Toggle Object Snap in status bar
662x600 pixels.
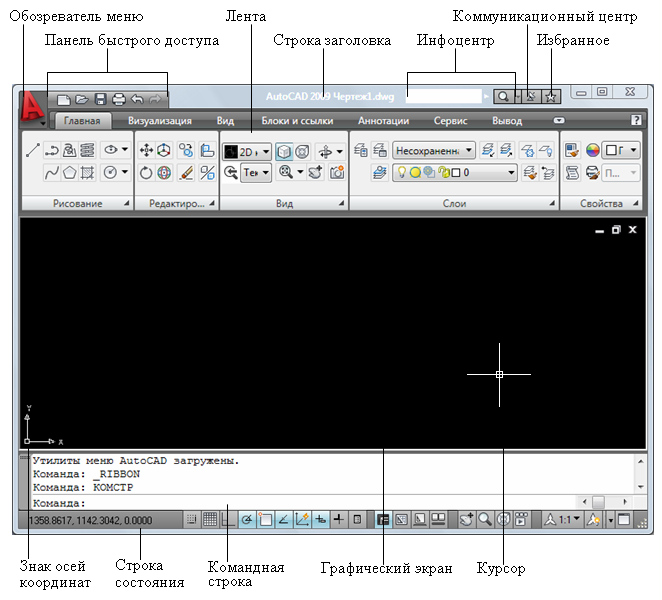[266, 519]
